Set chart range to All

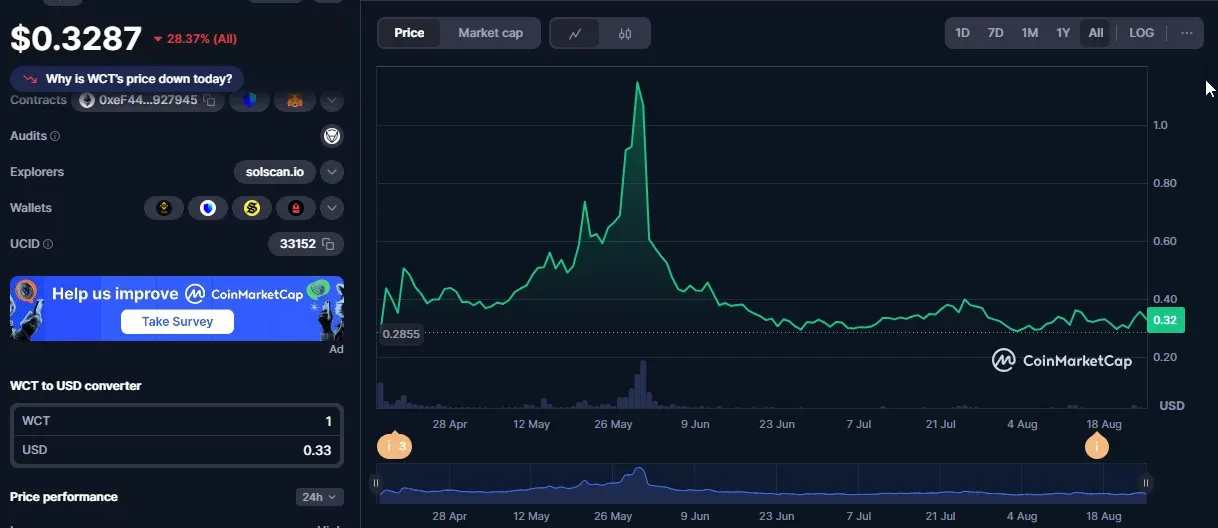tap(1096, 33)
